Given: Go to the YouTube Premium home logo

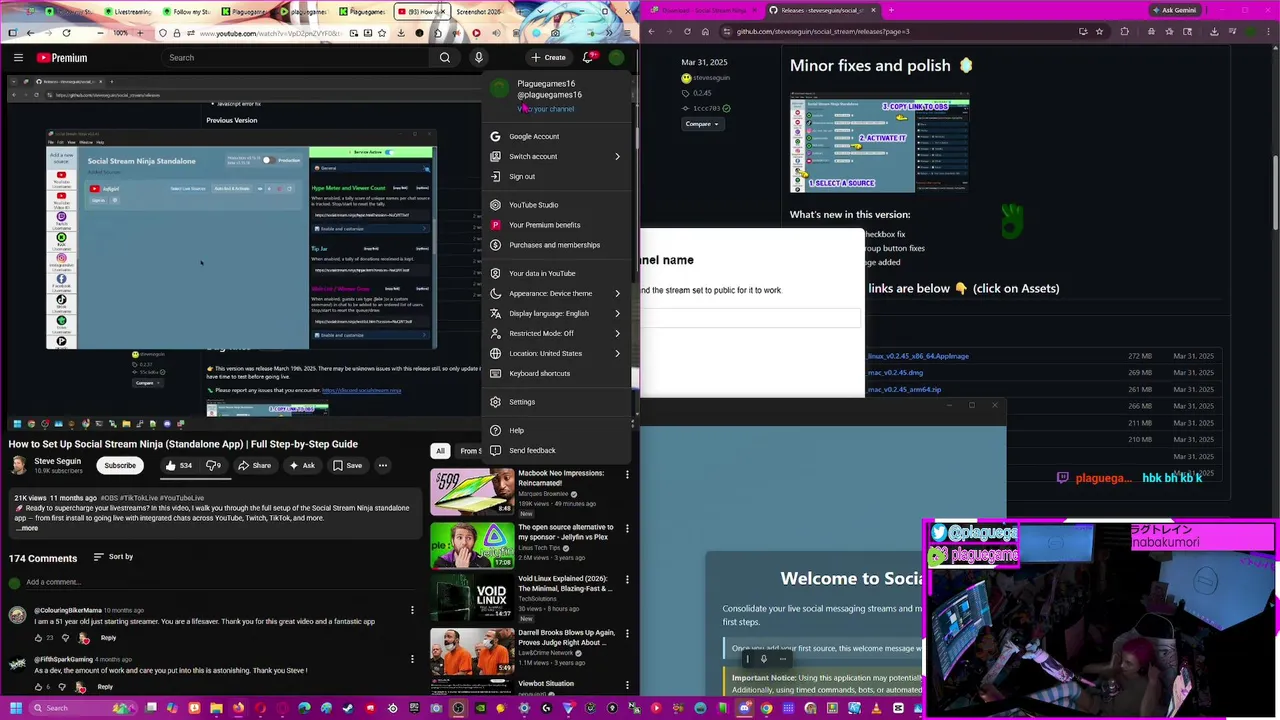Looking at the screenshot, I should pyautogui.click(x=62, y=58).
